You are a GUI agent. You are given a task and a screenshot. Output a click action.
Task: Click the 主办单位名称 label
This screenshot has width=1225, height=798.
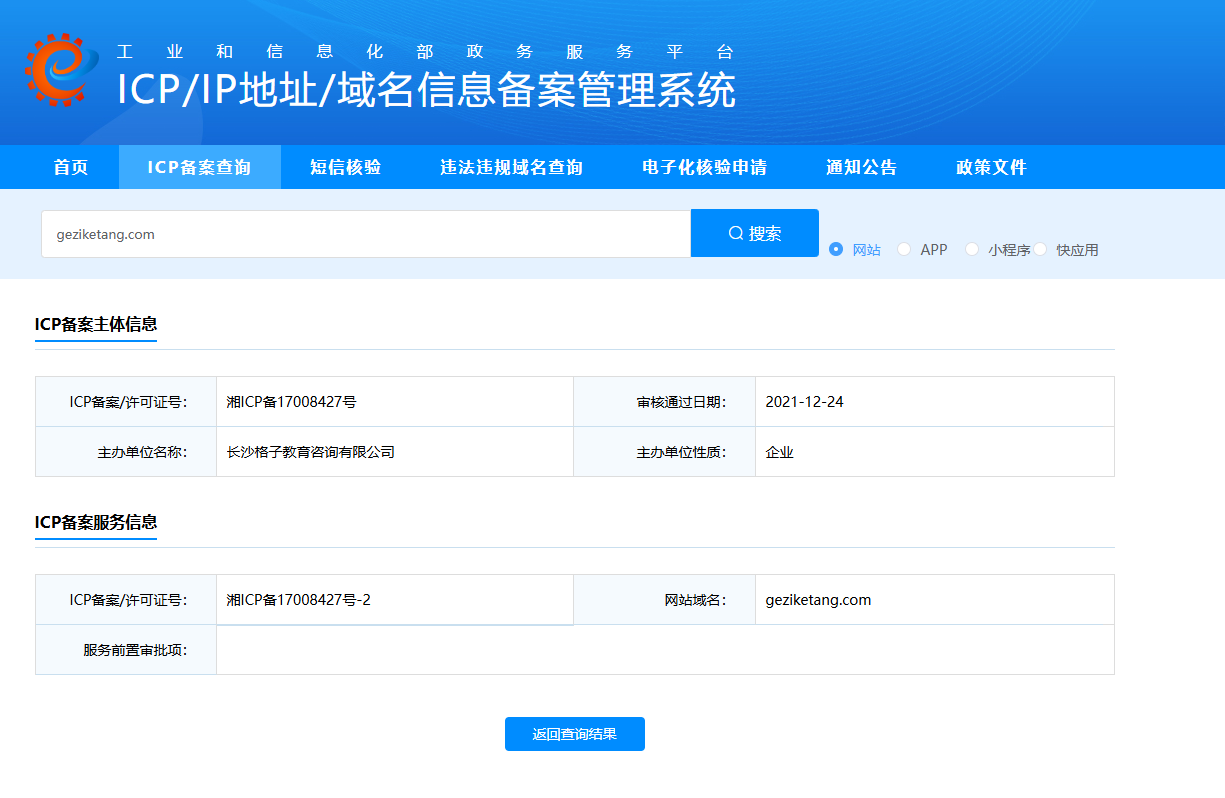coord(143,452)
